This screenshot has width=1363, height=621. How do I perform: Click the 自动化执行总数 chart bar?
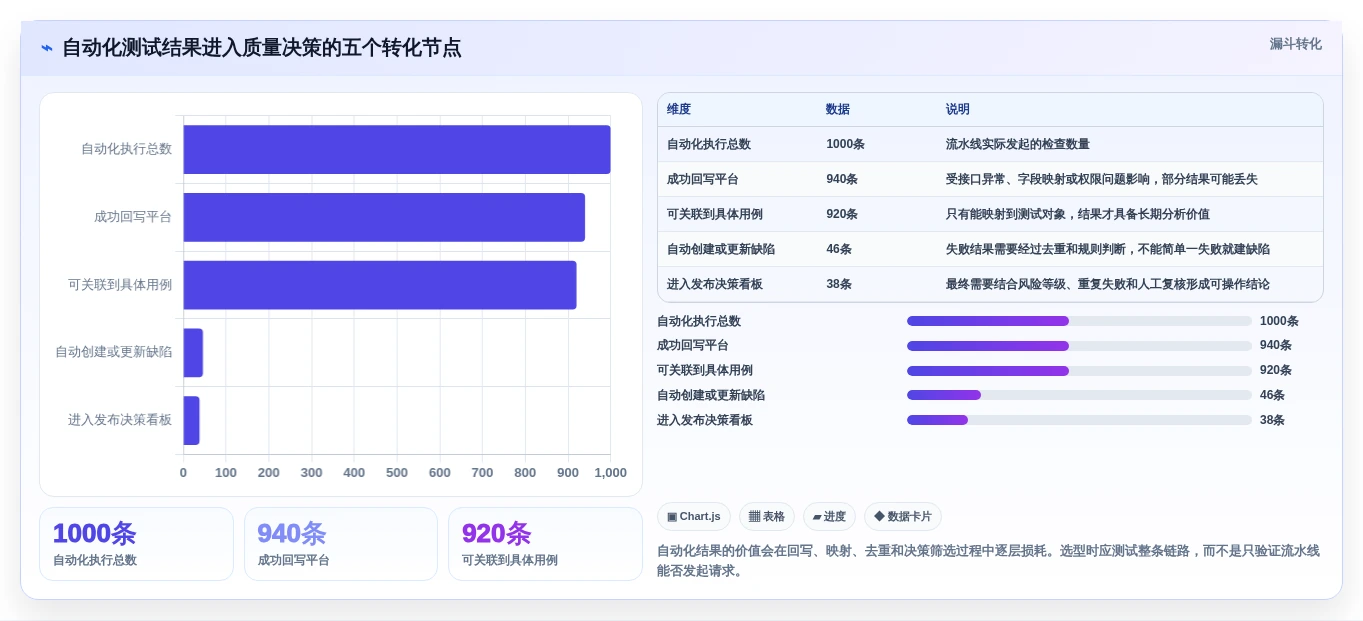[396, 149]
